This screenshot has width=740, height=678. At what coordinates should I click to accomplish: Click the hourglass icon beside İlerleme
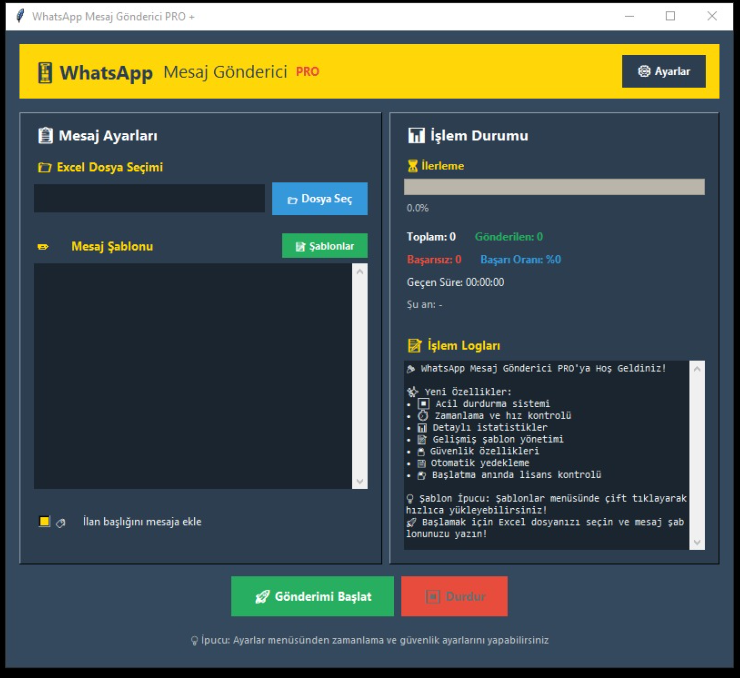(412, 166)
